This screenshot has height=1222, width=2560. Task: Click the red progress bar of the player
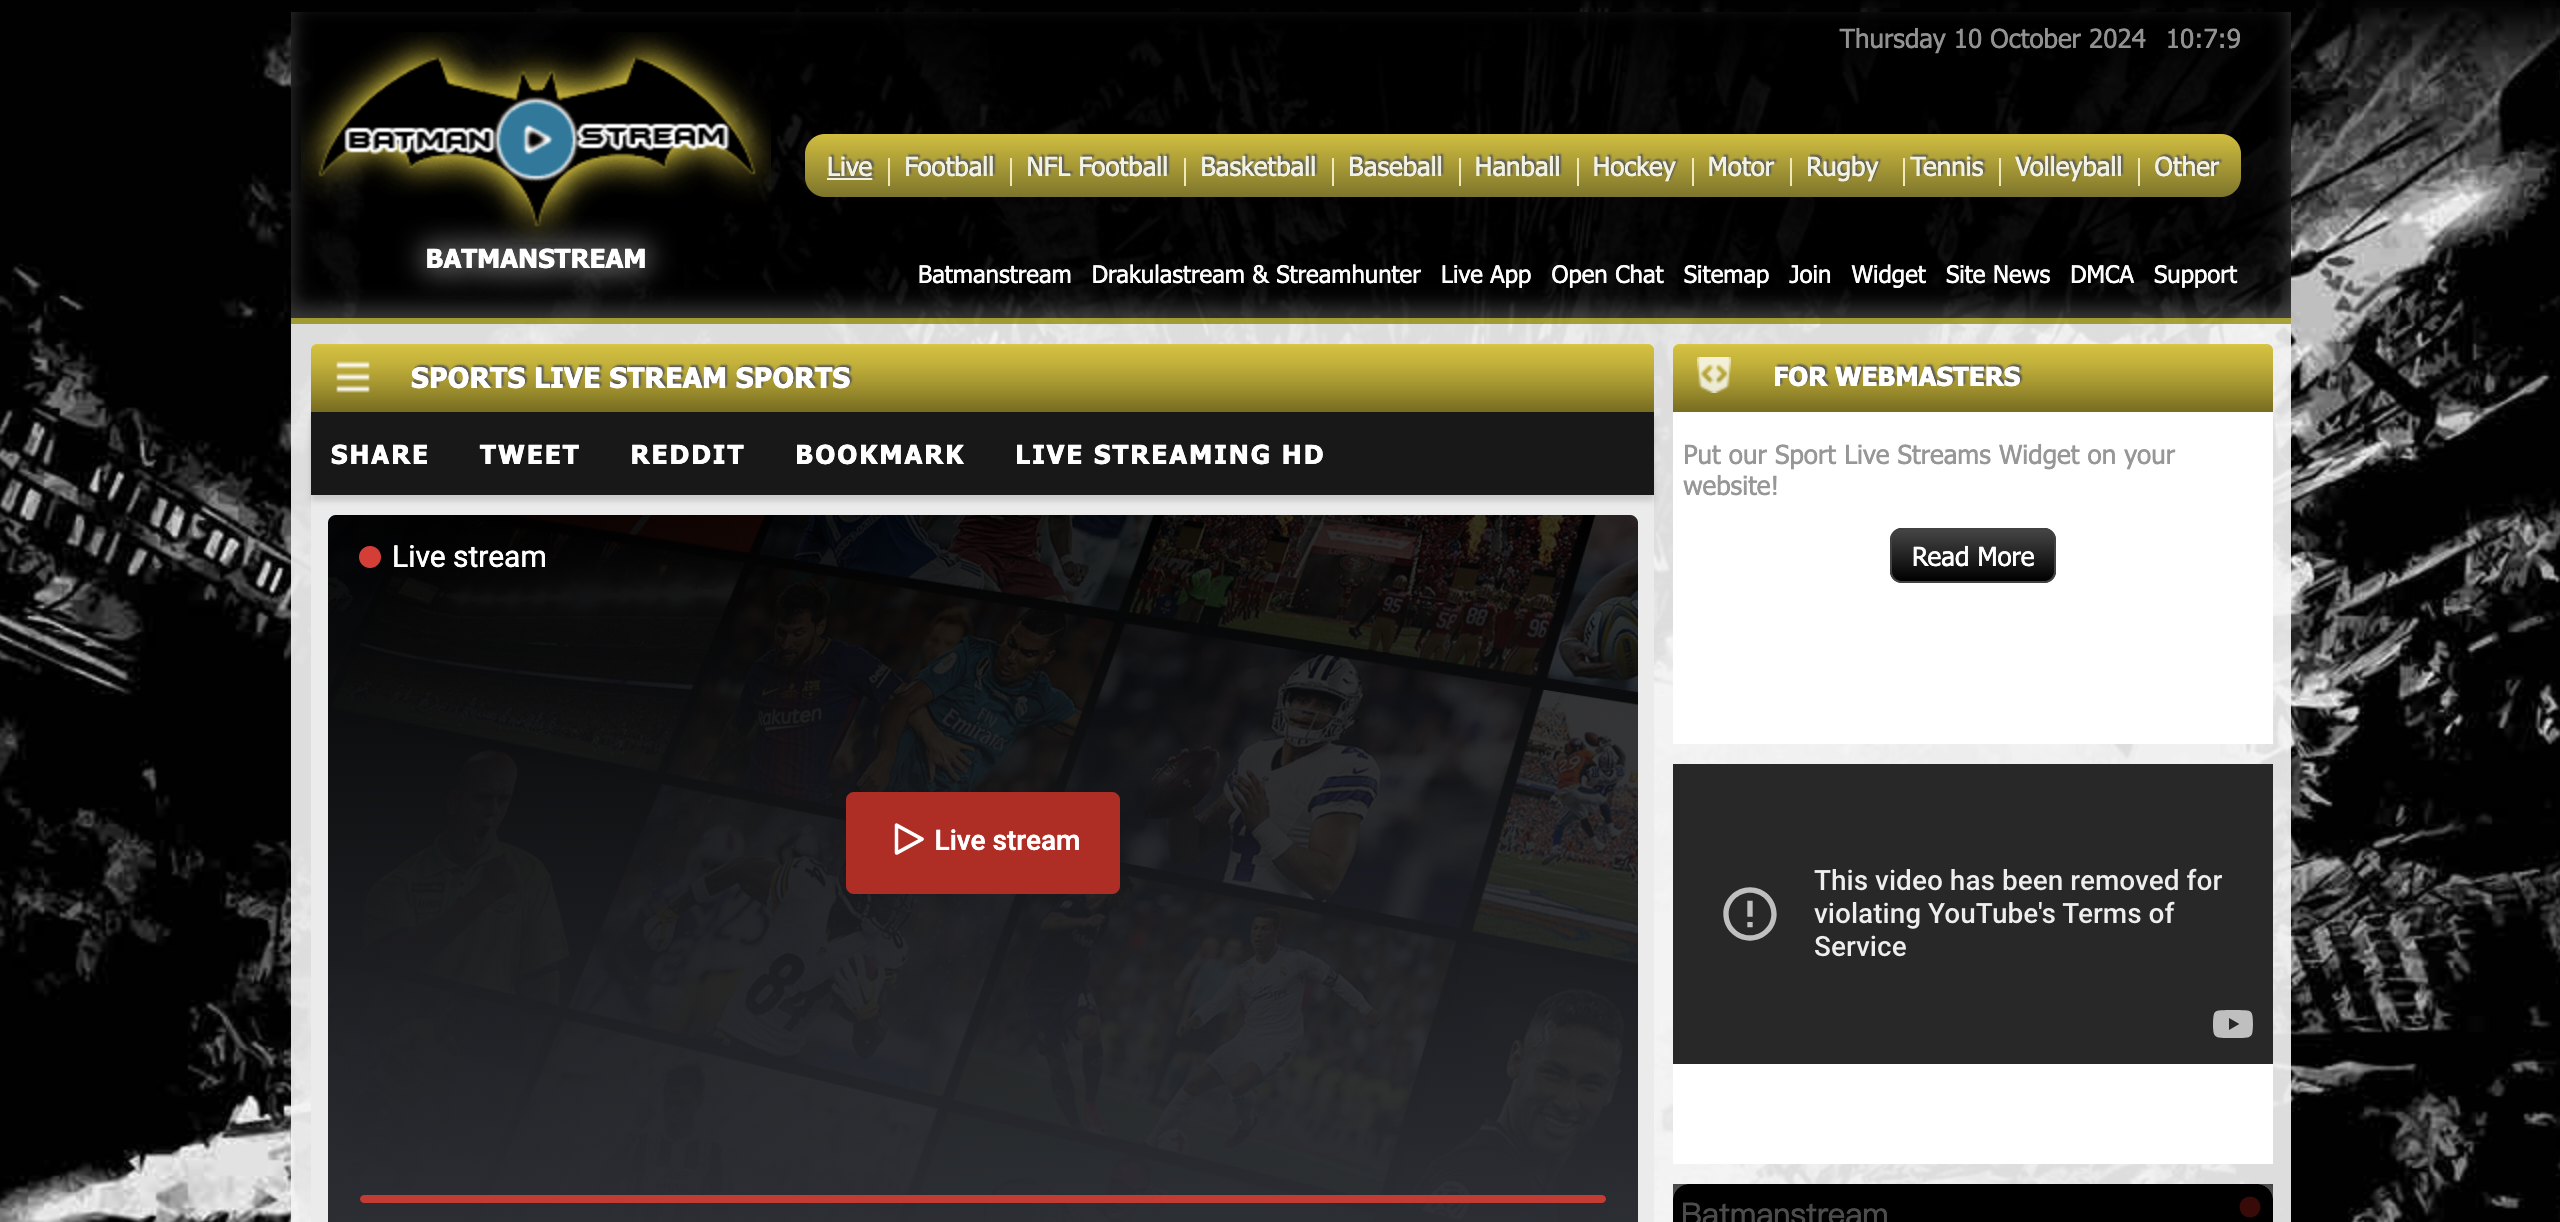click(983, 1198)
